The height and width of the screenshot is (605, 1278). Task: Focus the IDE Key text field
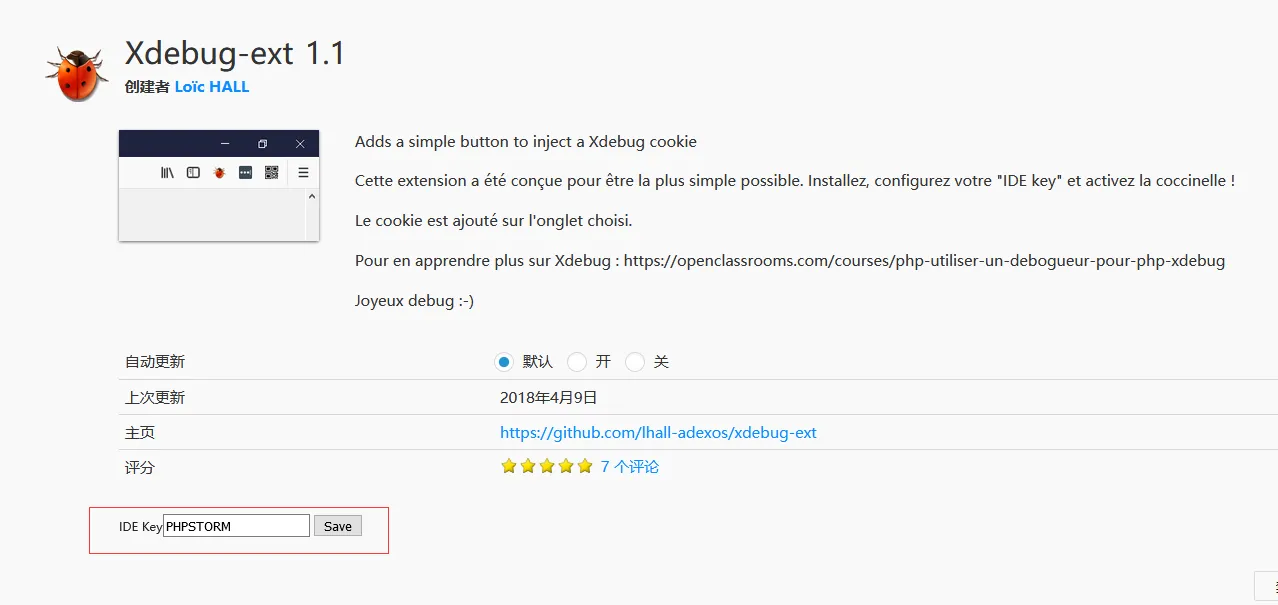click(x=236, y=526)
